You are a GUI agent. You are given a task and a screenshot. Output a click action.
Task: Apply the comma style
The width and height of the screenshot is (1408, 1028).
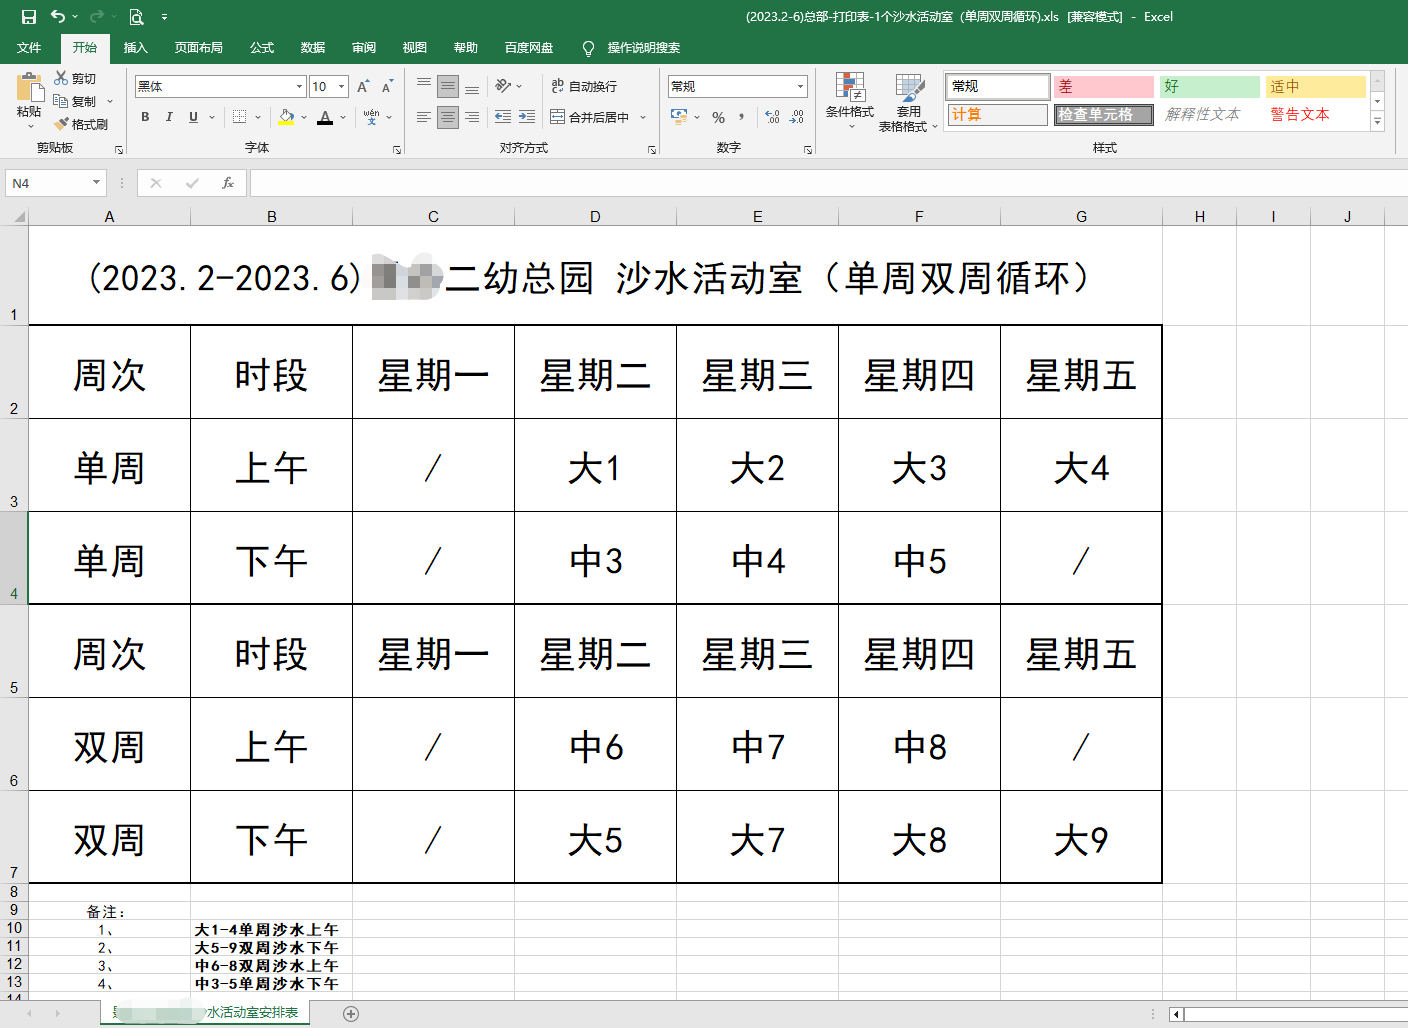point(741,117)
